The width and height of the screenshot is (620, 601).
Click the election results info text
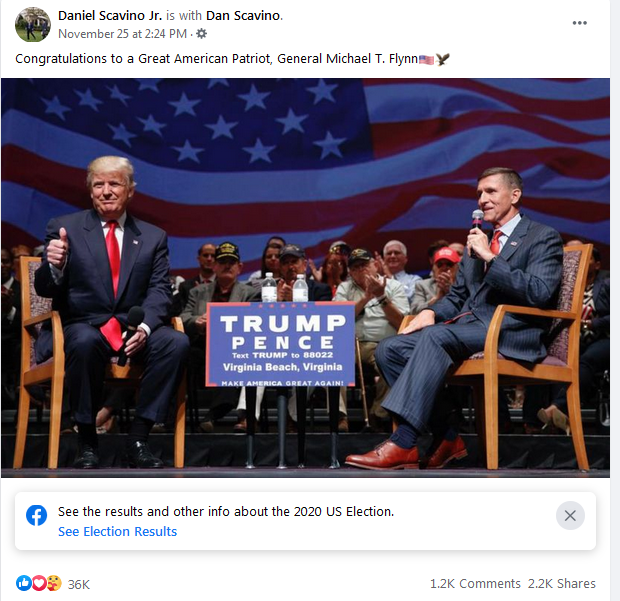pos(226,512)
